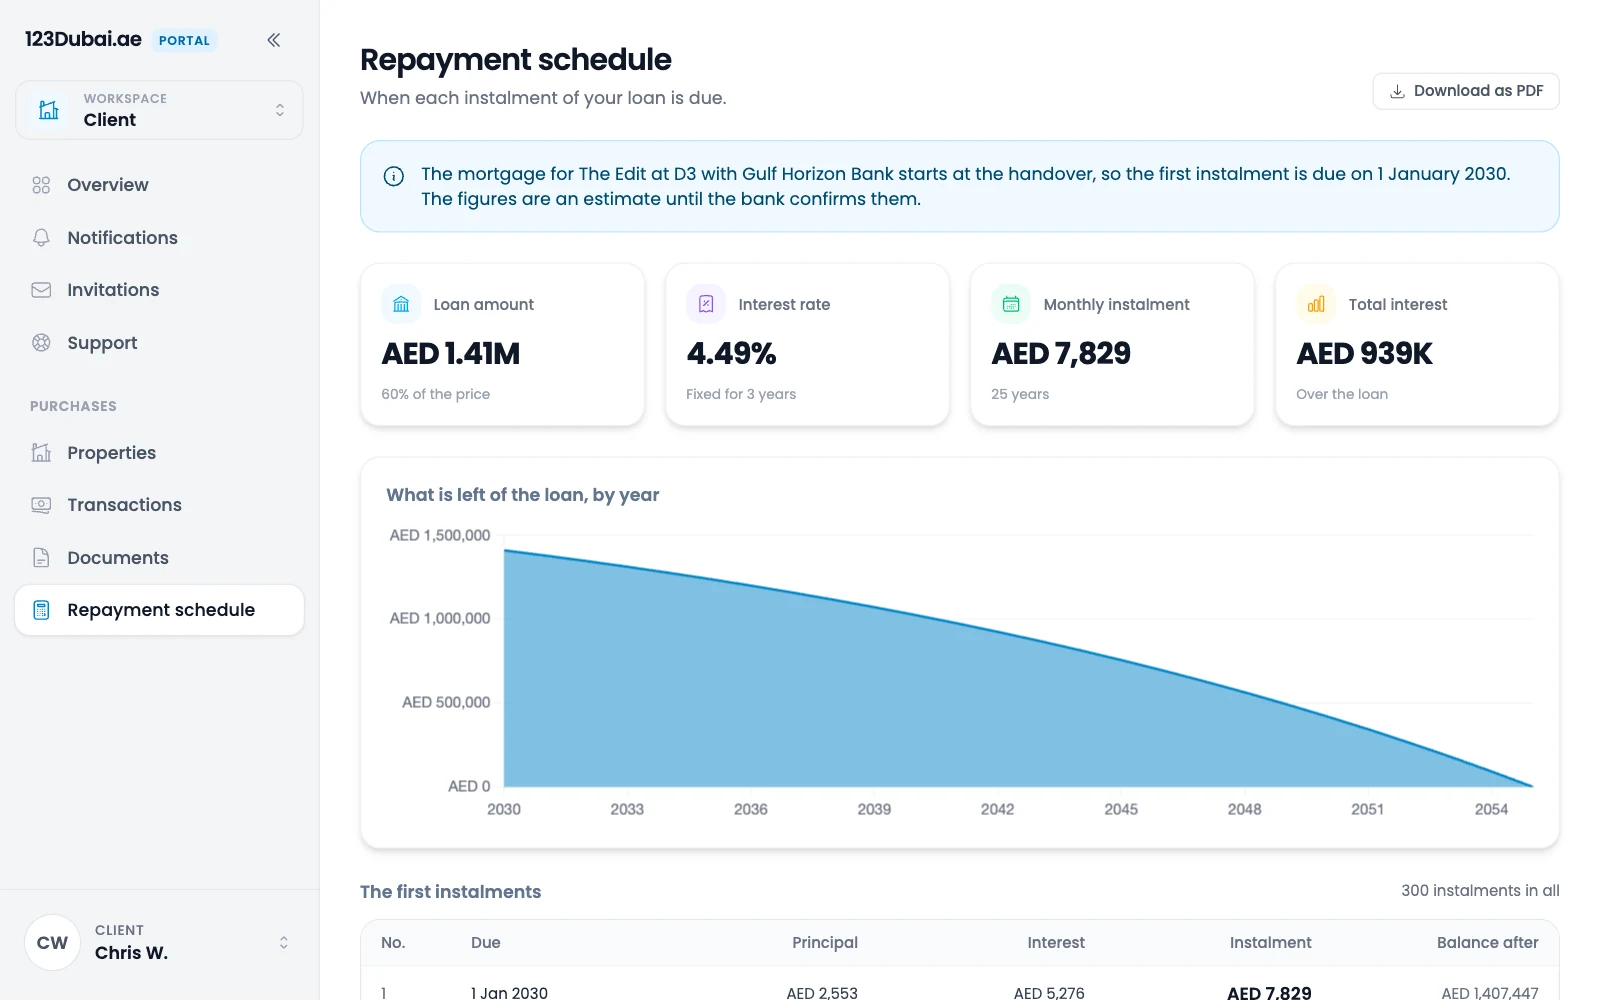
Task: Click the download icon beside Download as PDF
Action: (x=1398, y=91)
